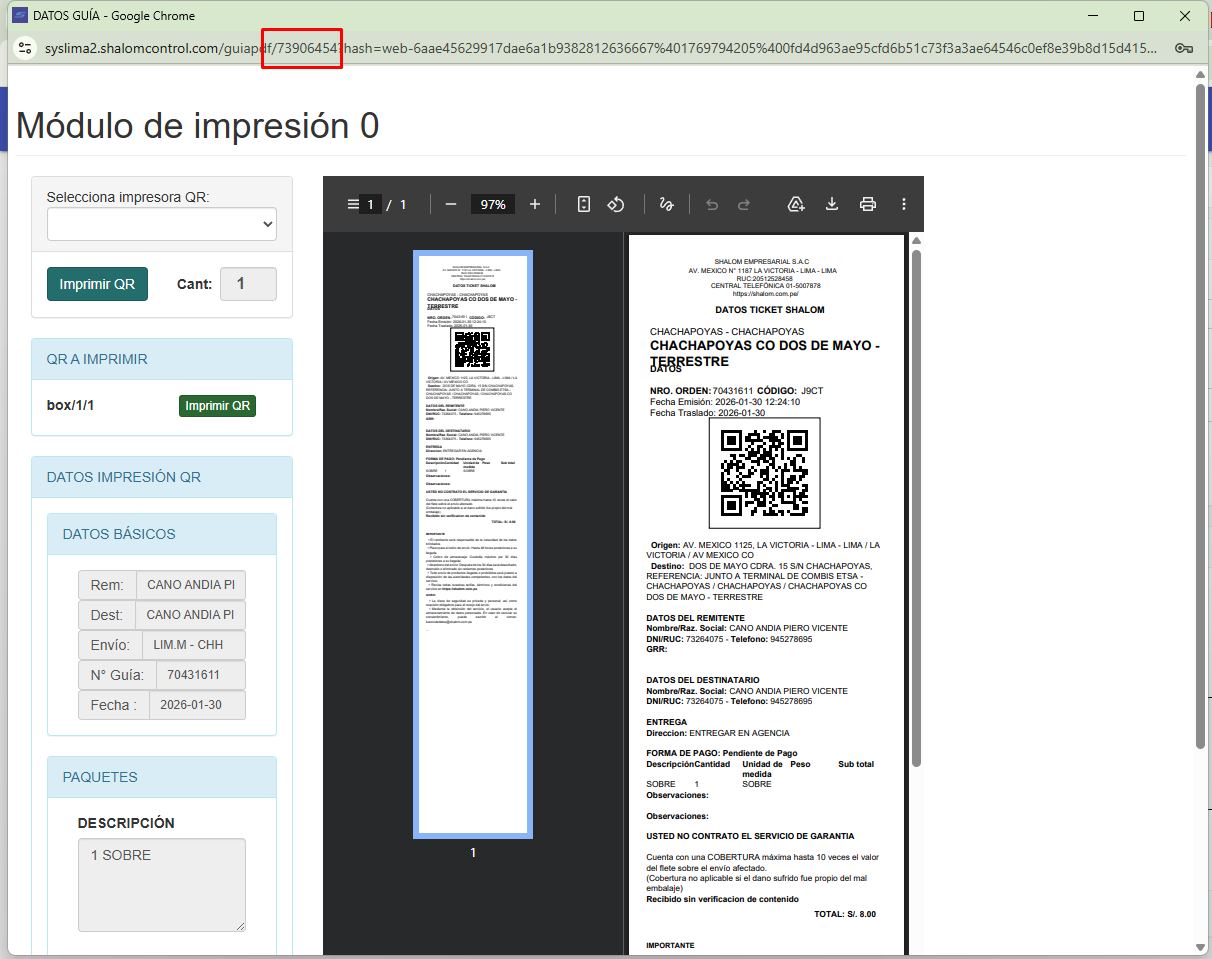Select the draw annotation tool

[666, 204]
